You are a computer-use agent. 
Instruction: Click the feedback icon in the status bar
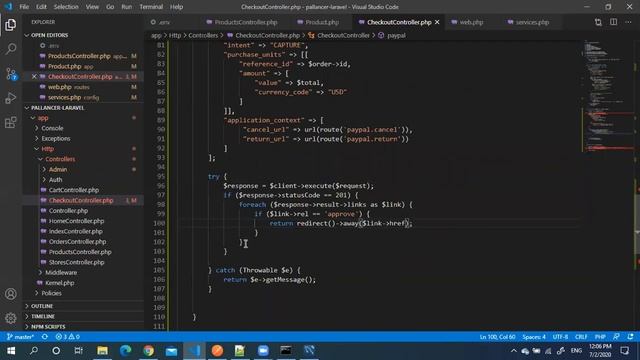click(616, 337)
